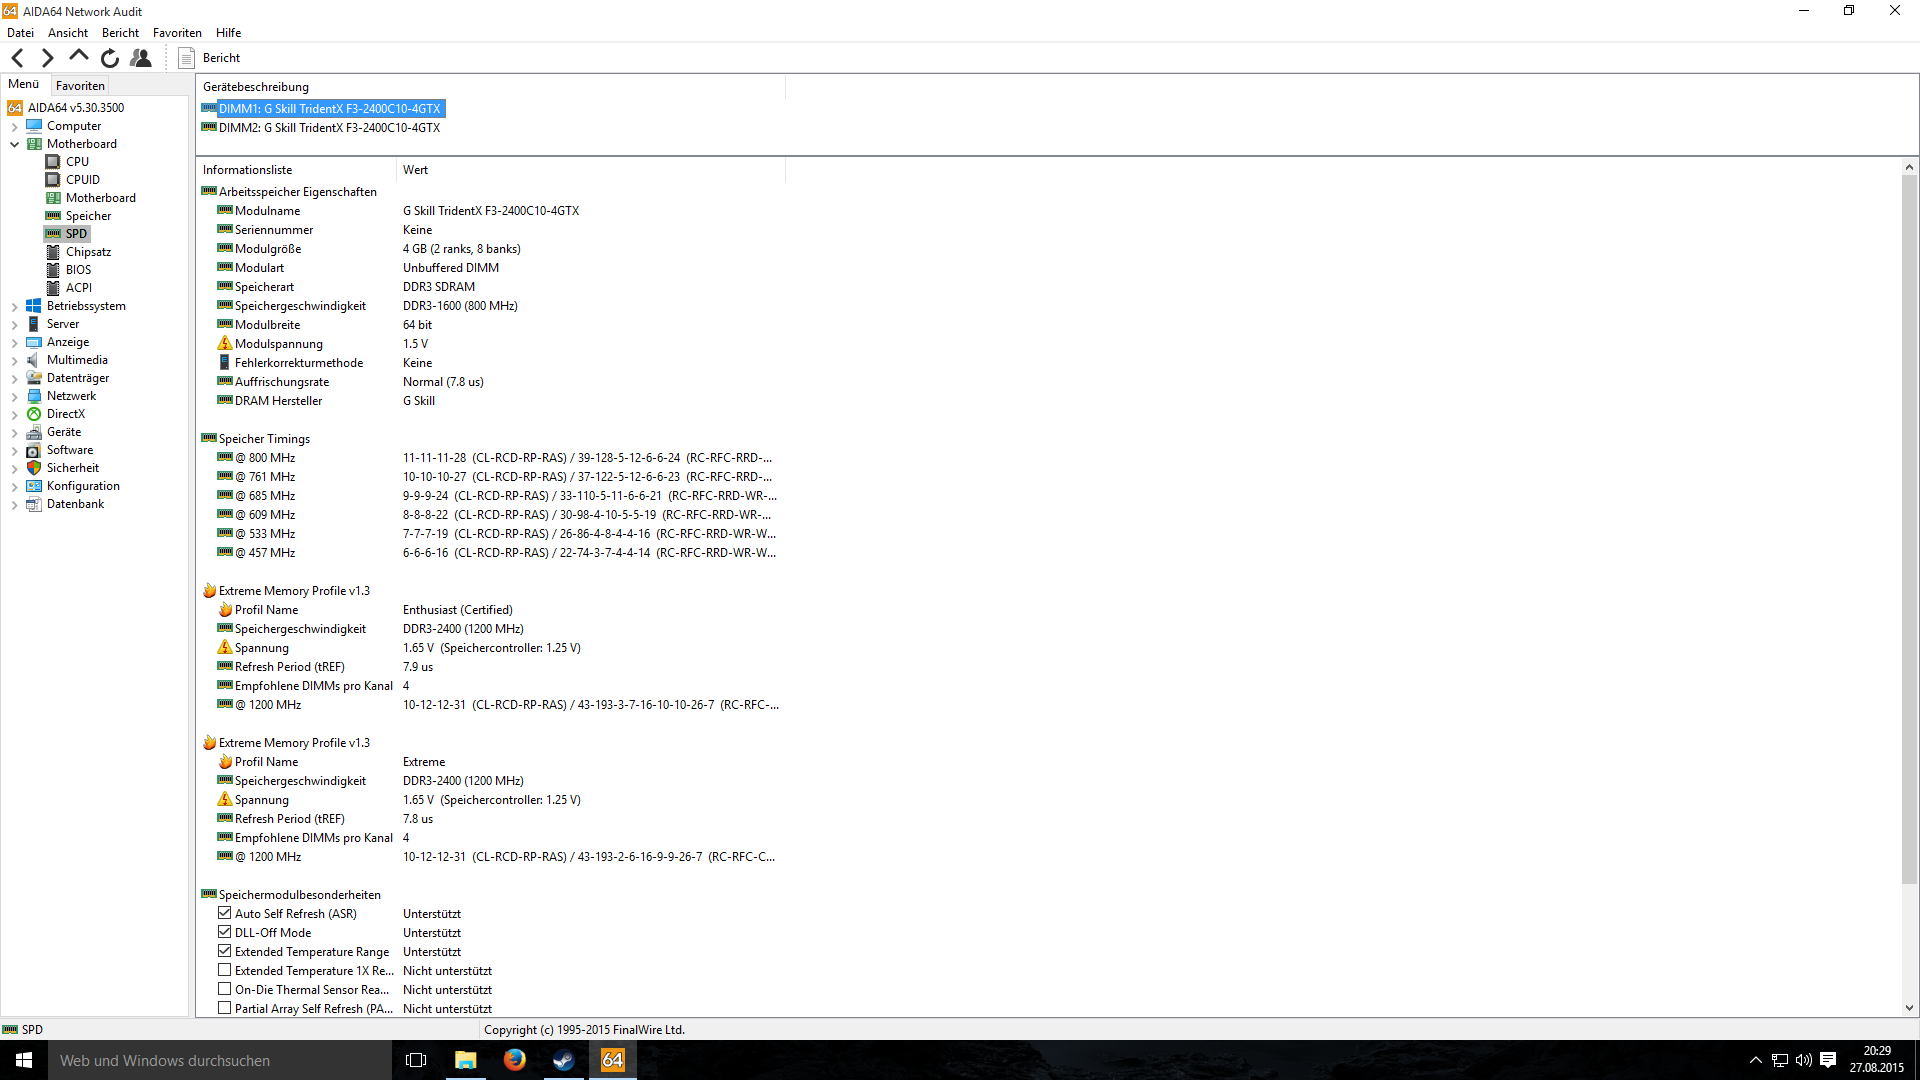1920x1080 pixels.
Task: Toggle Auto Self Refresh (ASR) checkbox
Action: click(225, 913)
